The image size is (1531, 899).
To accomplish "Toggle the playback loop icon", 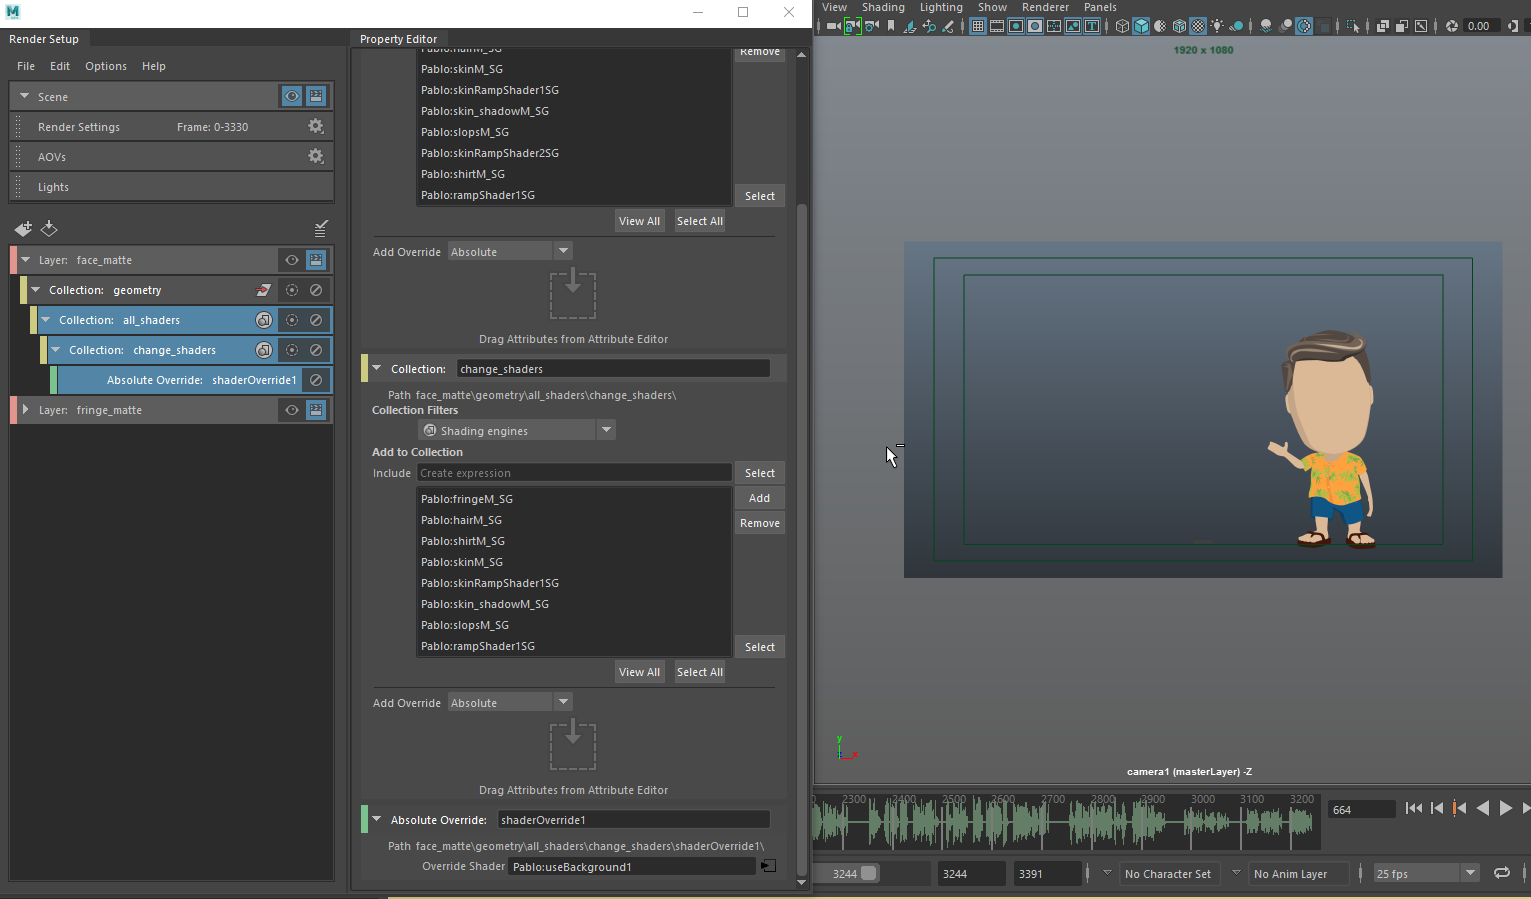I will point(1501,873).
